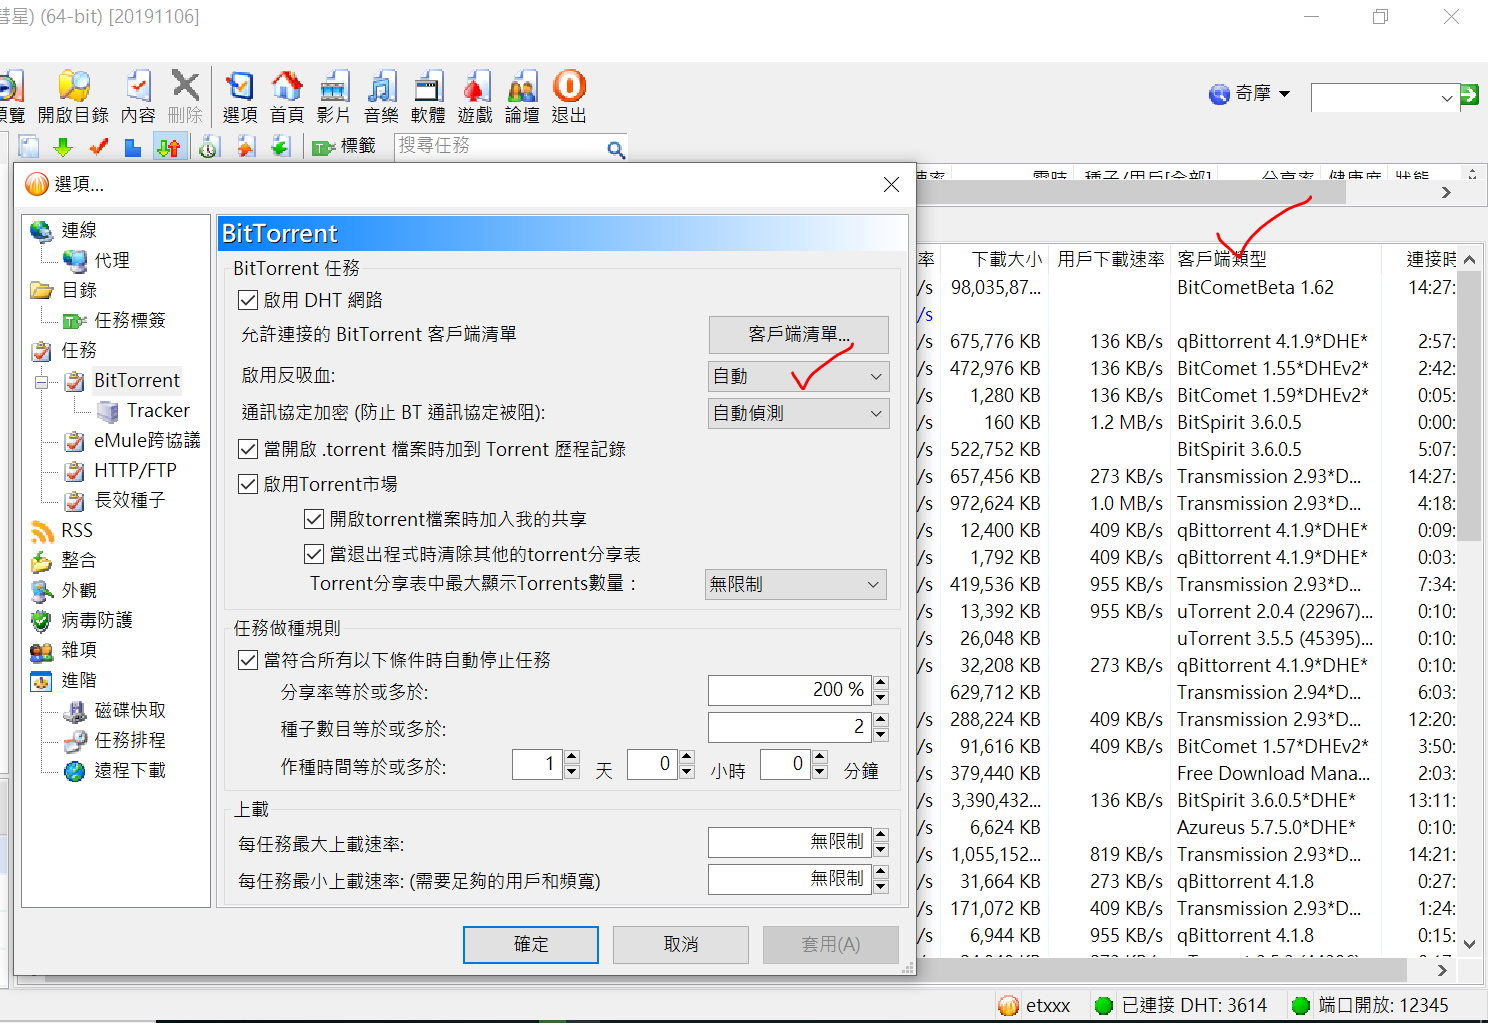Toggle 當退出程式時清除其他的torrent分享表 checkbox
The image size is (1488, 1023).
point(314,554)
